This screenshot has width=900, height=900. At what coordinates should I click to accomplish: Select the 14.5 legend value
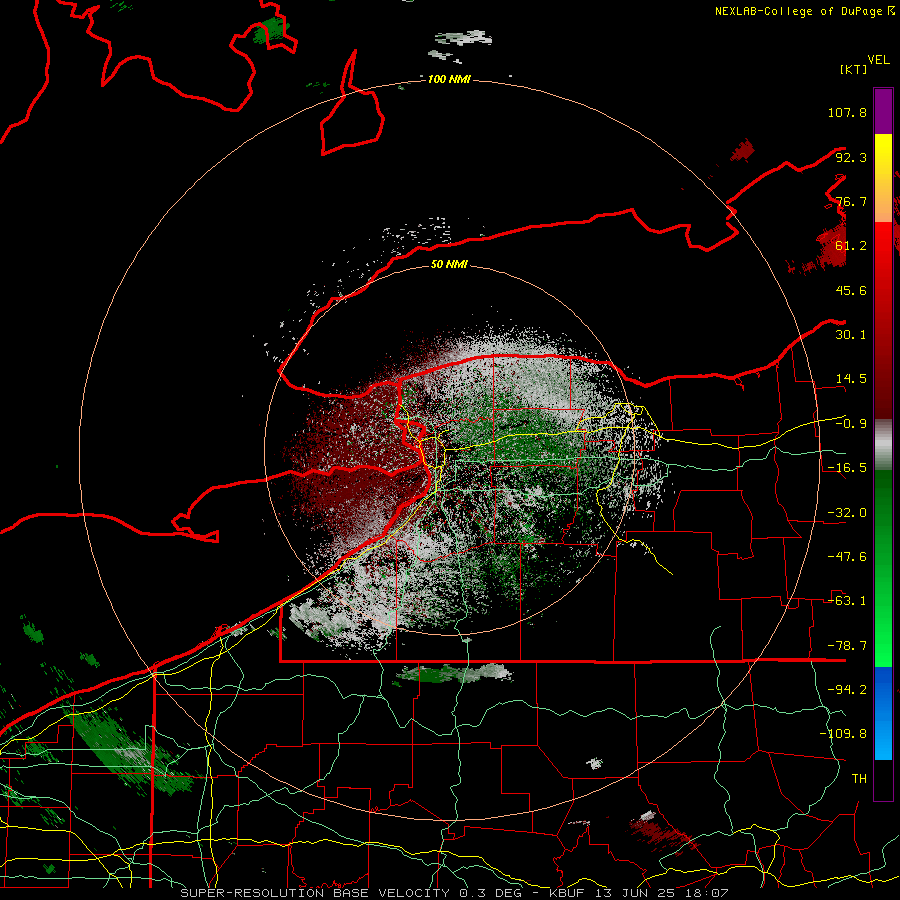(x=851, y=379)
